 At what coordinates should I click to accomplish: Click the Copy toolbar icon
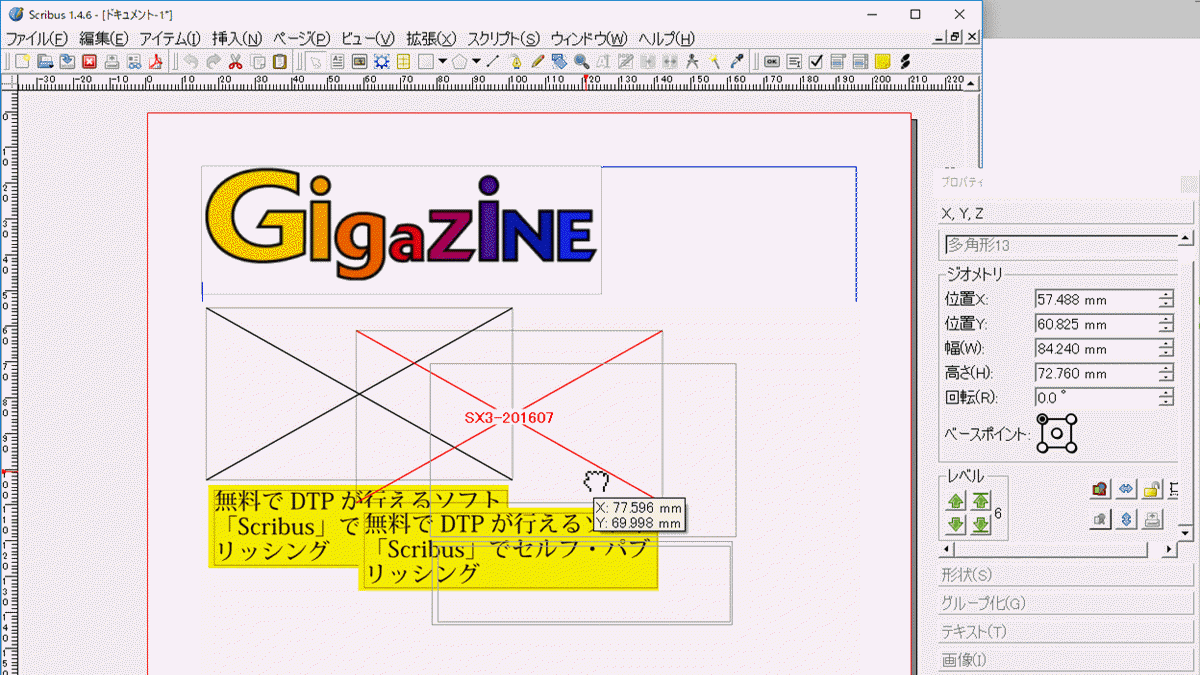(258, 61)
